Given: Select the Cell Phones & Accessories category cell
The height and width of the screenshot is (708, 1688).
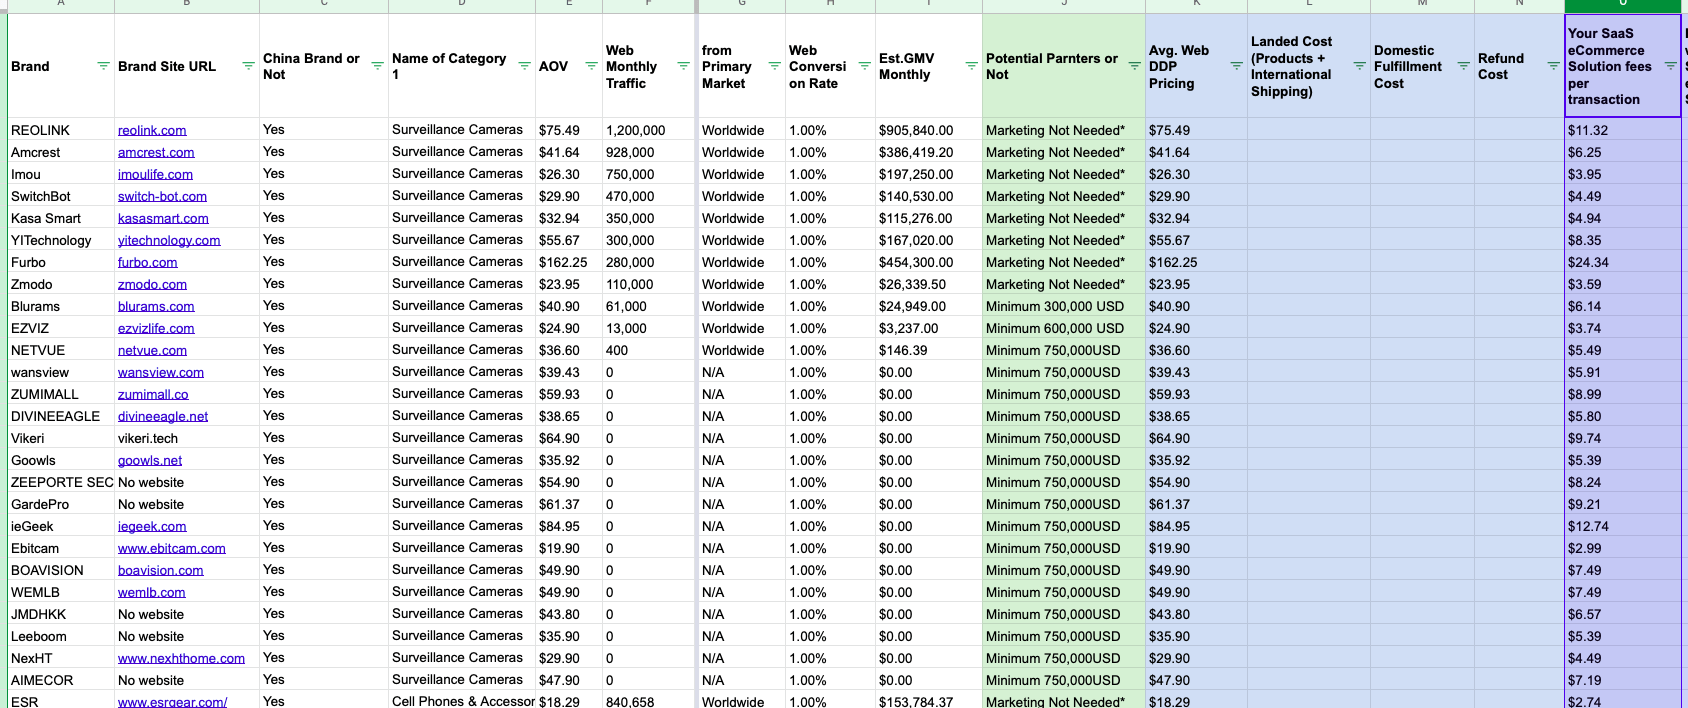Looking at the screenshot, I should click(462, 701).
